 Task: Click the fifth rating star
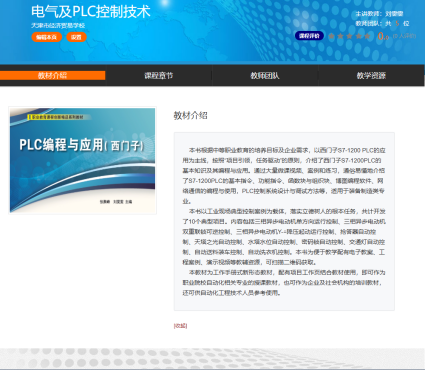click(367, 36)
